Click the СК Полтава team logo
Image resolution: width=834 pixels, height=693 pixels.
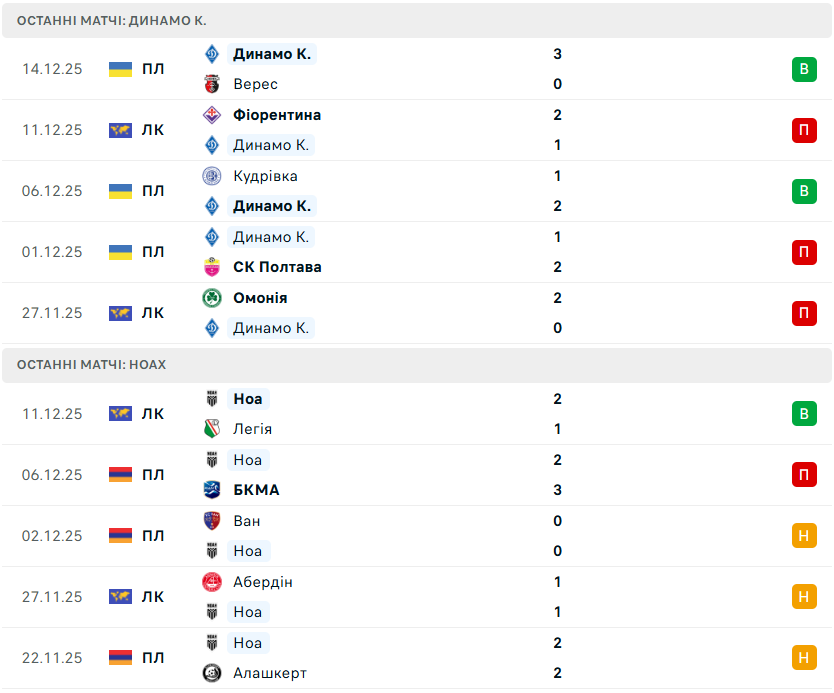tap(211, 267)
